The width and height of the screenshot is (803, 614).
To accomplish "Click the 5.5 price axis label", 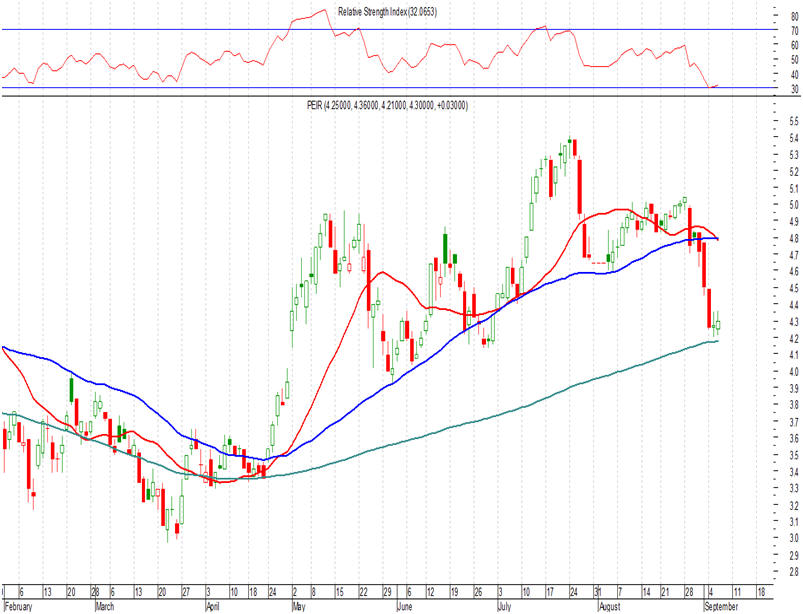I will click(794, 121).
